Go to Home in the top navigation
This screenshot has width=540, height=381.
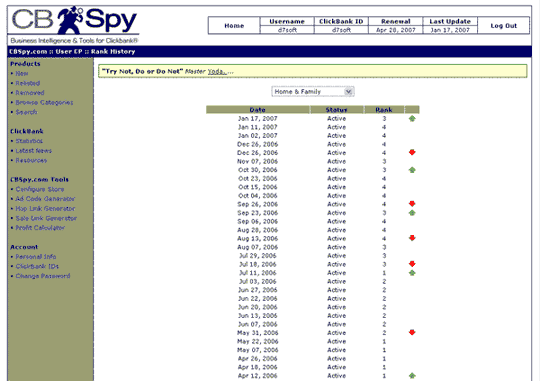click(234, 26)
